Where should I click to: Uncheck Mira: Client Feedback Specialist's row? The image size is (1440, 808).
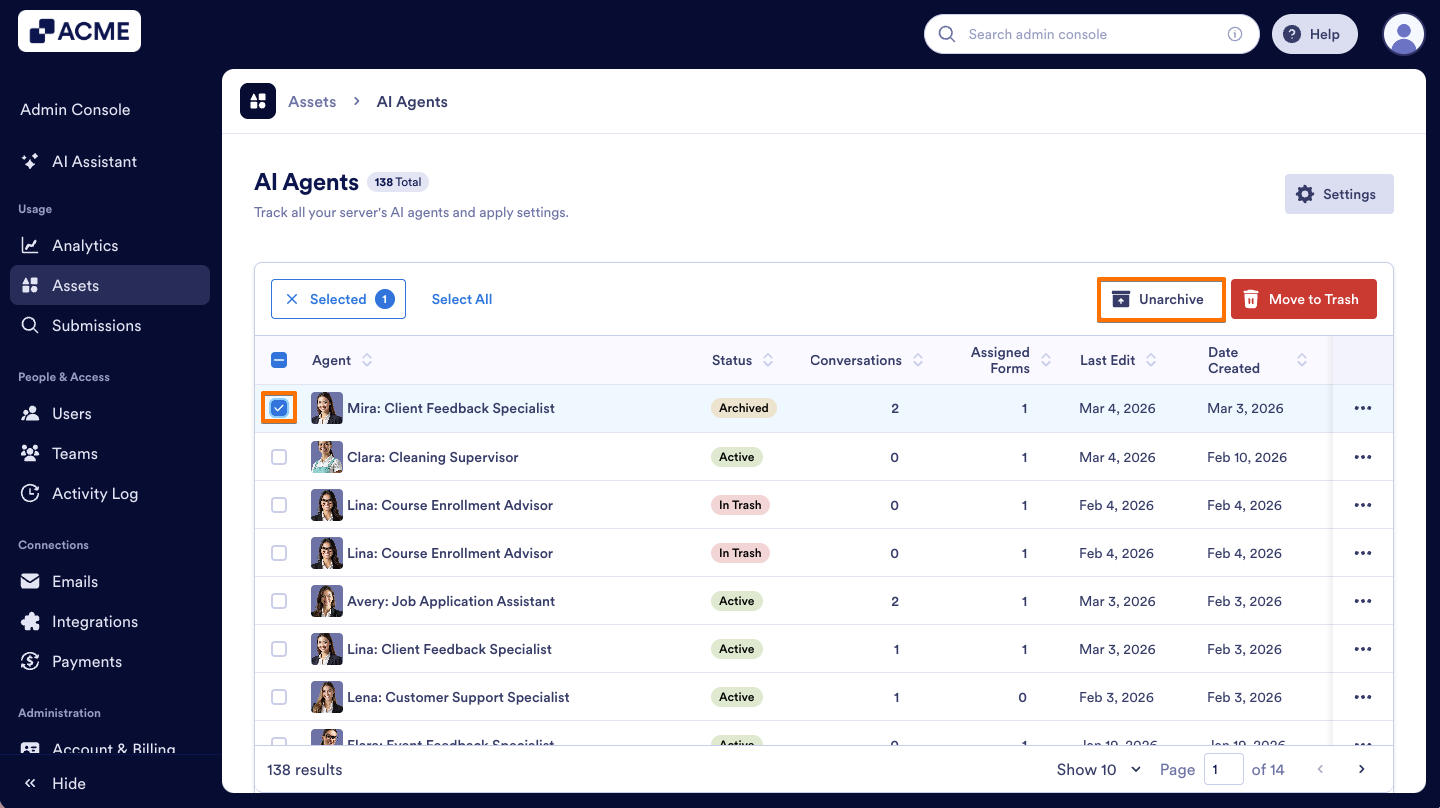click(x=279, y=408)
